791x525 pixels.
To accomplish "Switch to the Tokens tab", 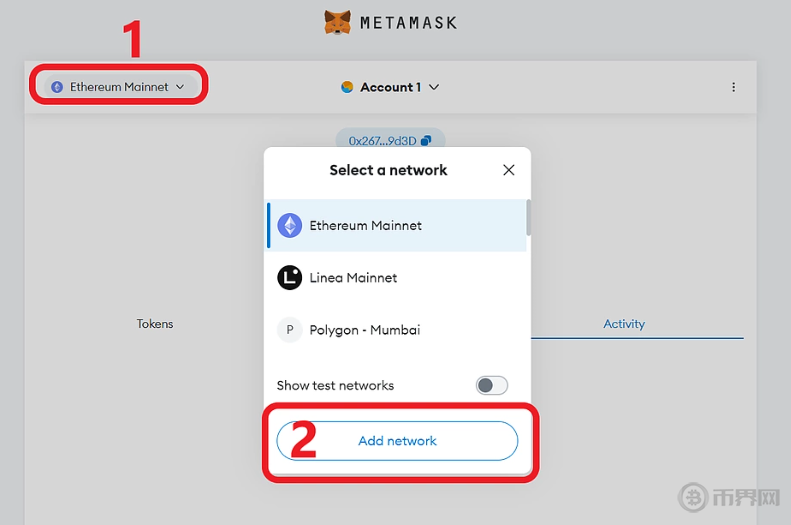I will (x=155, y=324).
